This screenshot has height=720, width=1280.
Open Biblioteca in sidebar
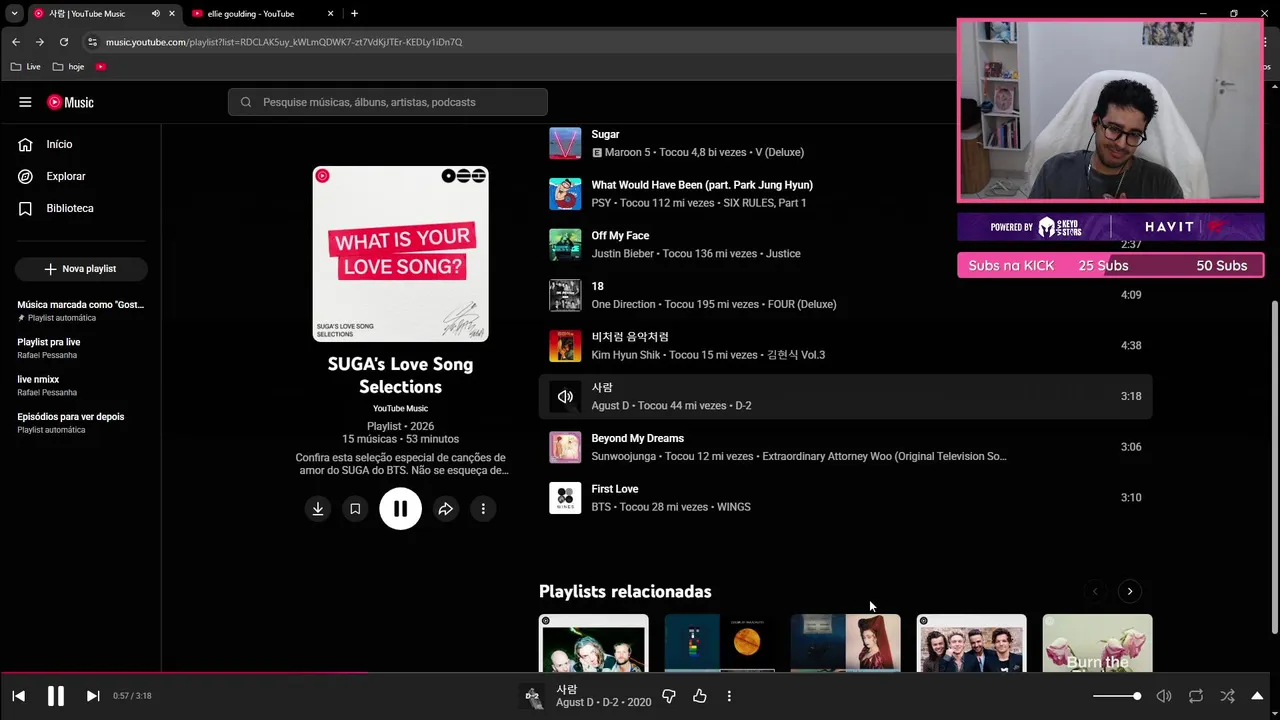[x=80, y=208]
